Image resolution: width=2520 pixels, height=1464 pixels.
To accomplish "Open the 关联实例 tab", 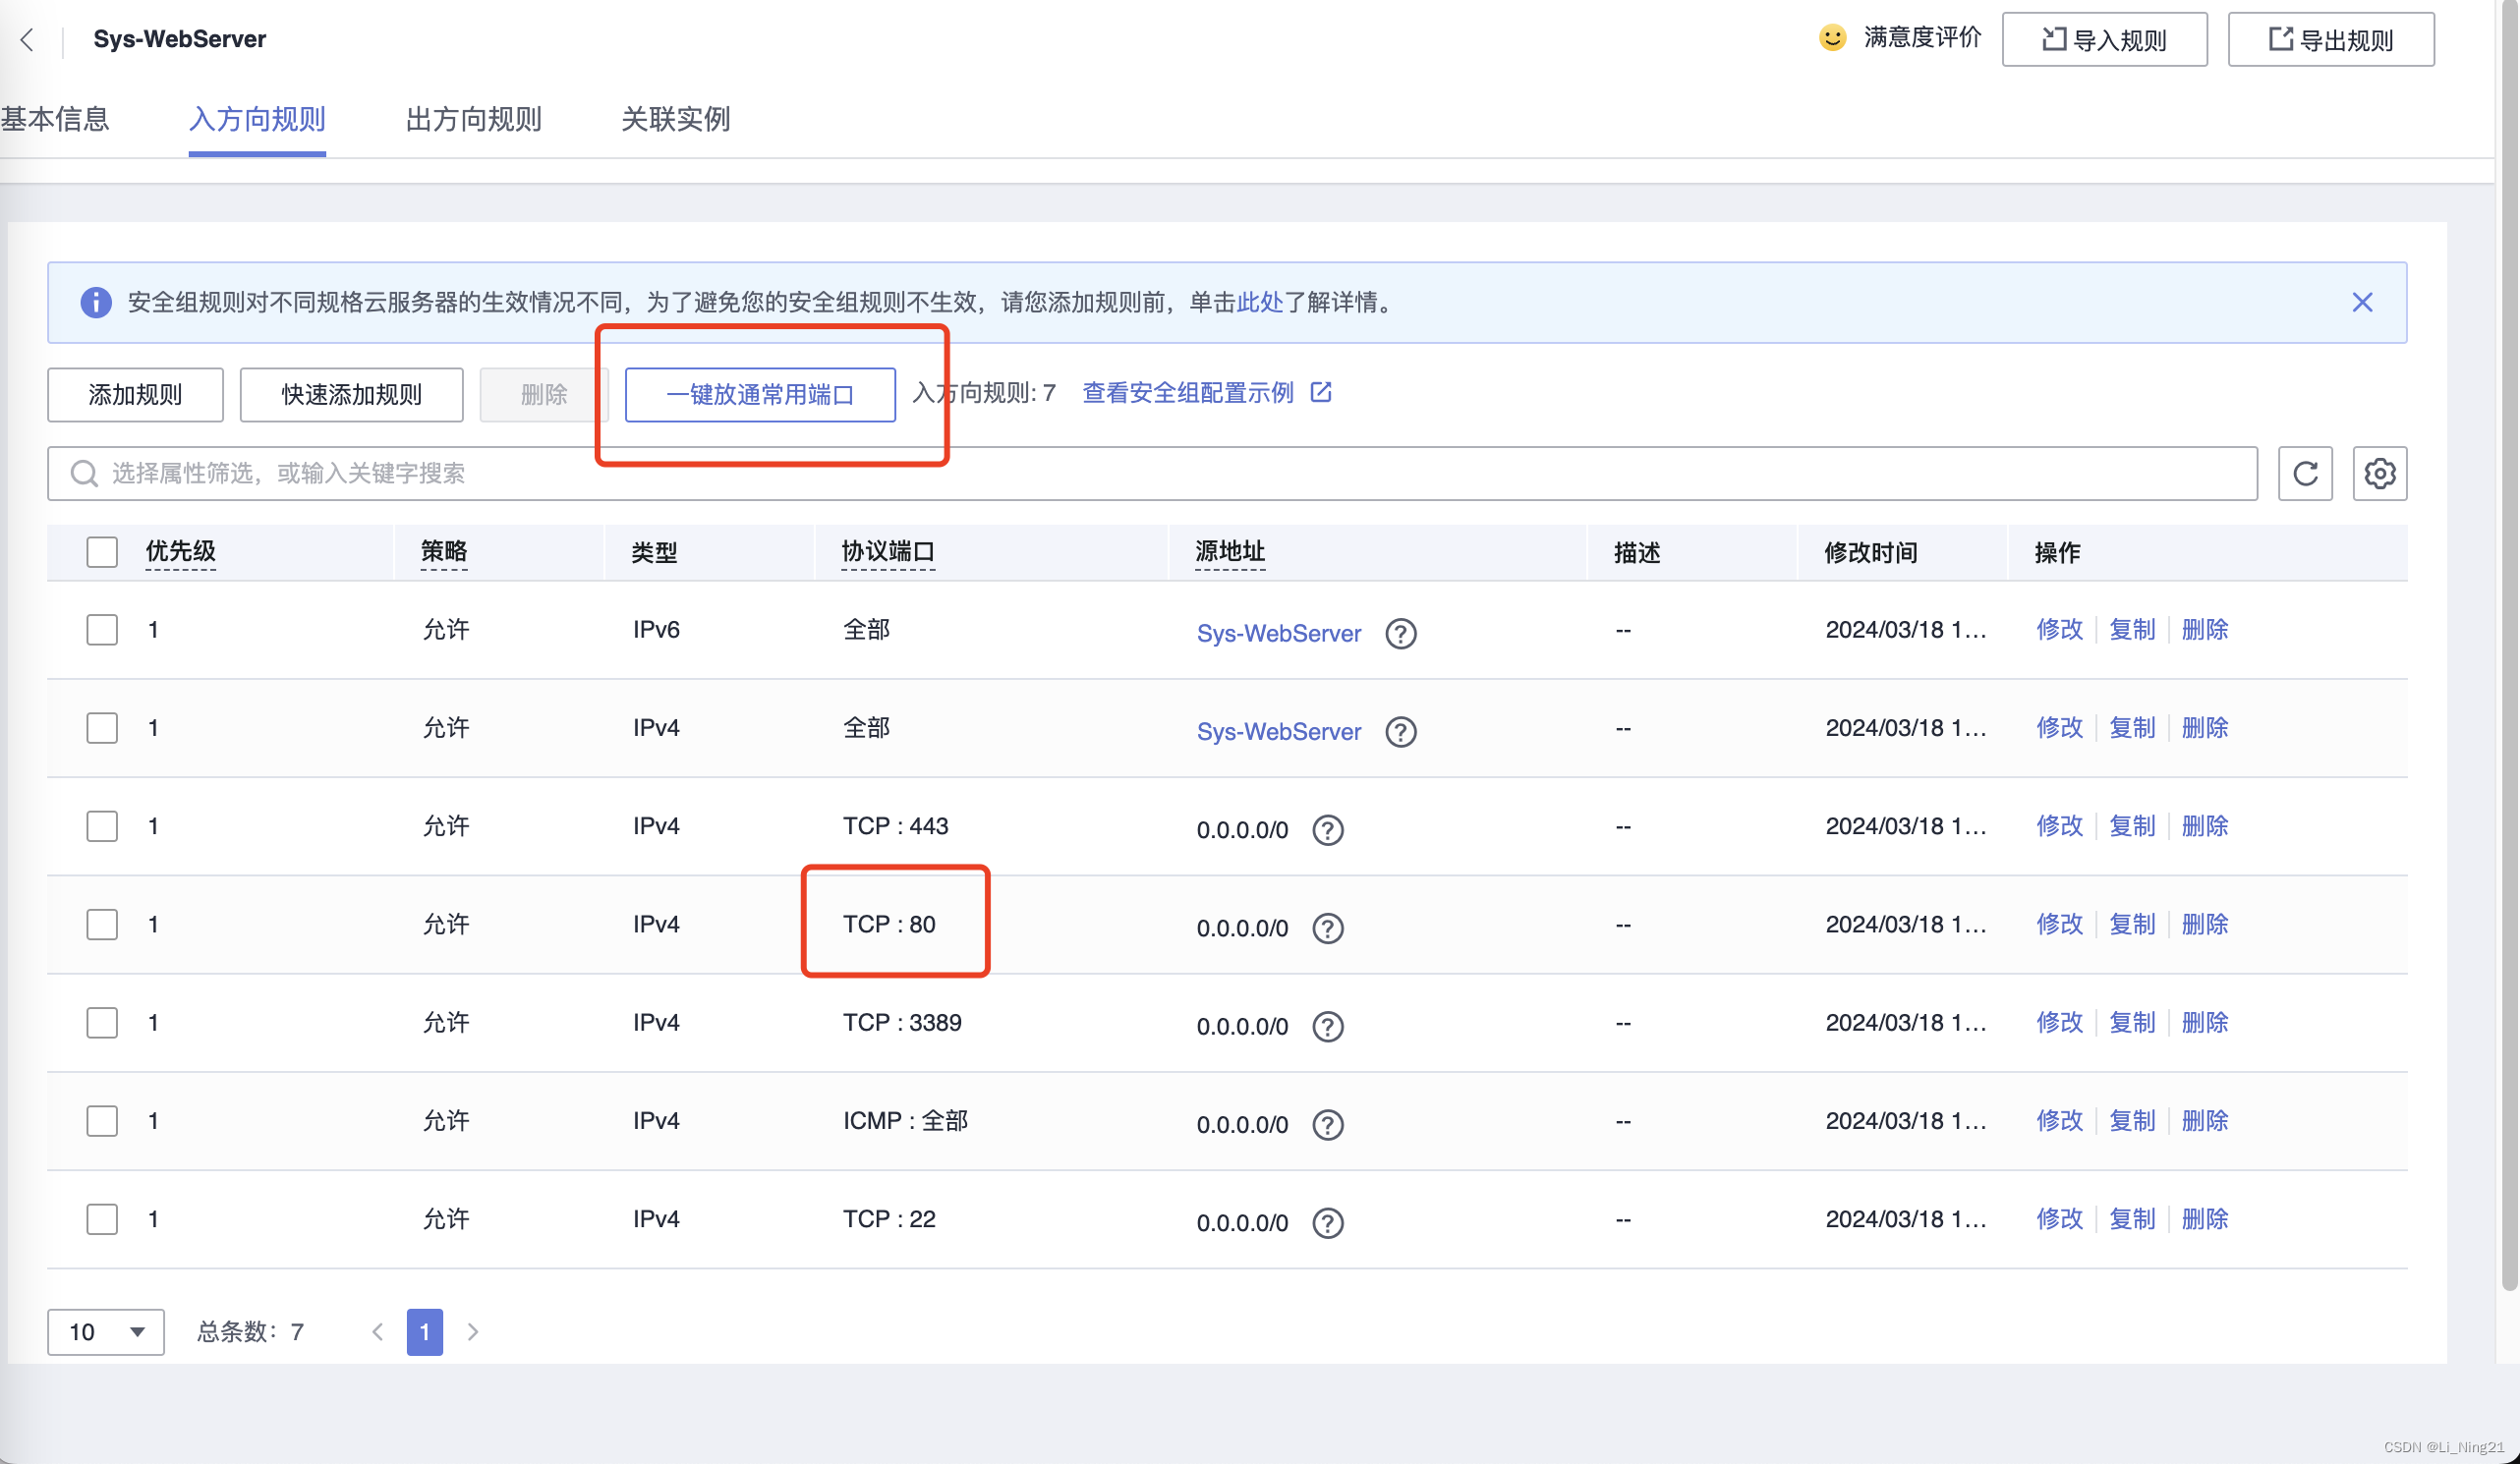I will click(x=675, y=119).
